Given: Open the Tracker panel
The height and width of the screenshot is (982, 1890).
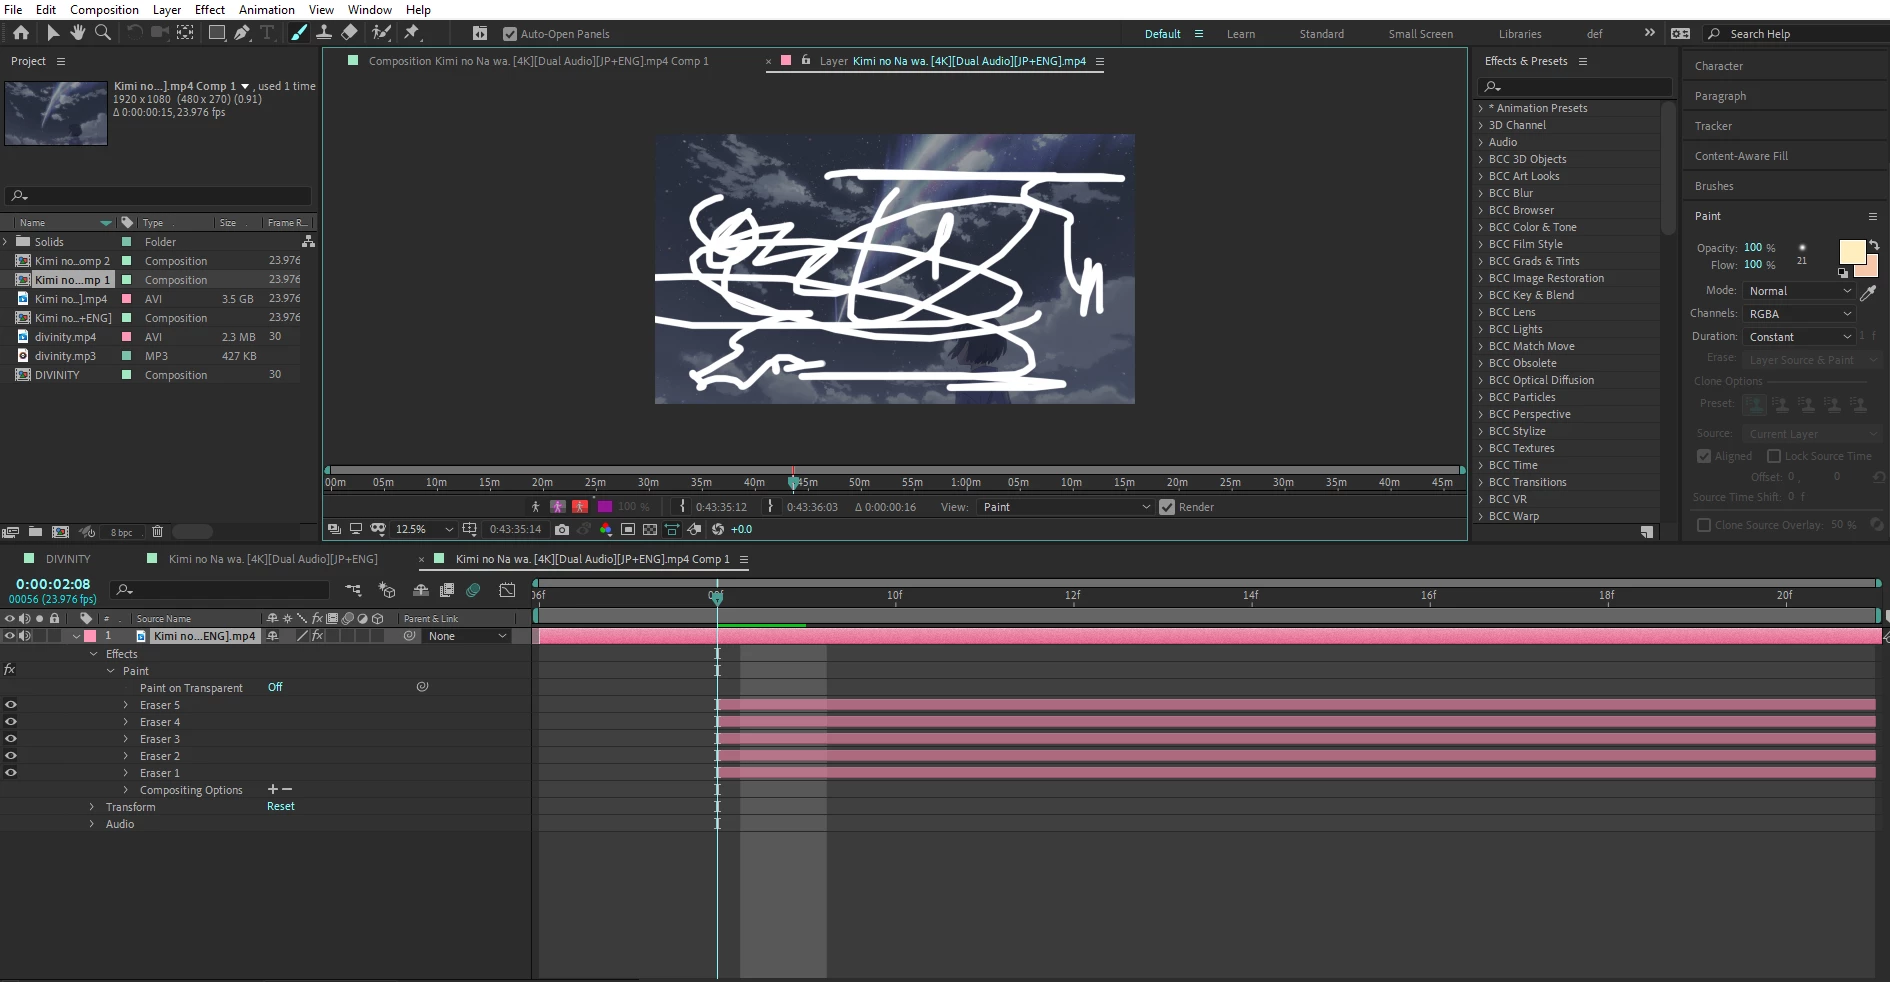Looking at the screenshot, I should pyautogui.click(x=1713, y=126).
